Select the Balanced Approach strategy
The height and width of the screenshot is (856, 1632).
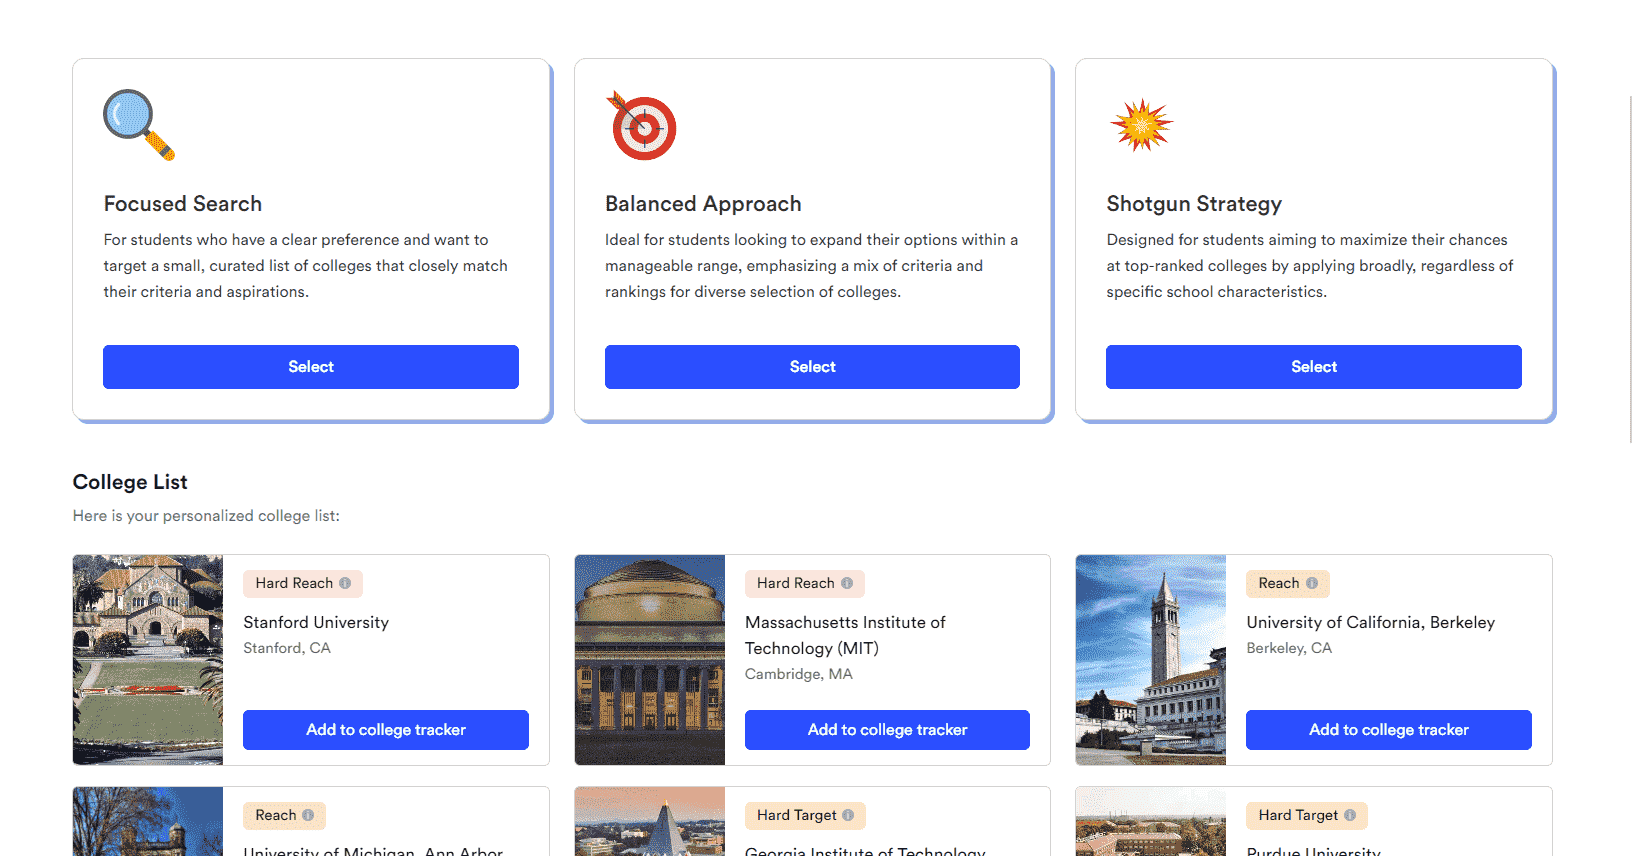point(812,367)
